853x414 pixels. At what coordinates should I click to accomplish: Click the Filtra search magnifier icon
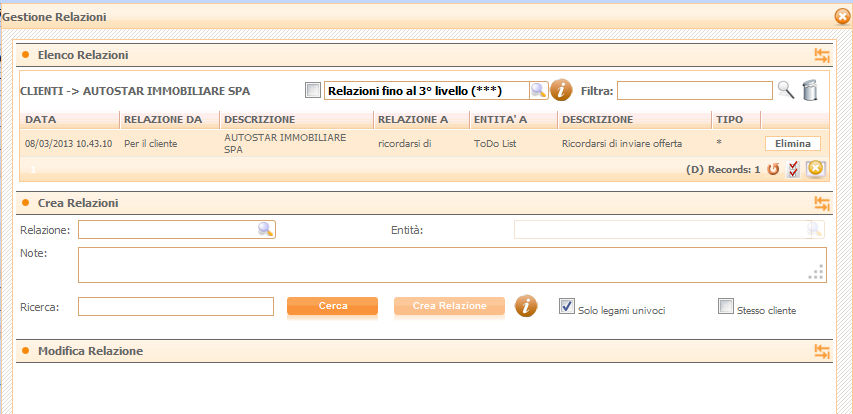point(786,91)
